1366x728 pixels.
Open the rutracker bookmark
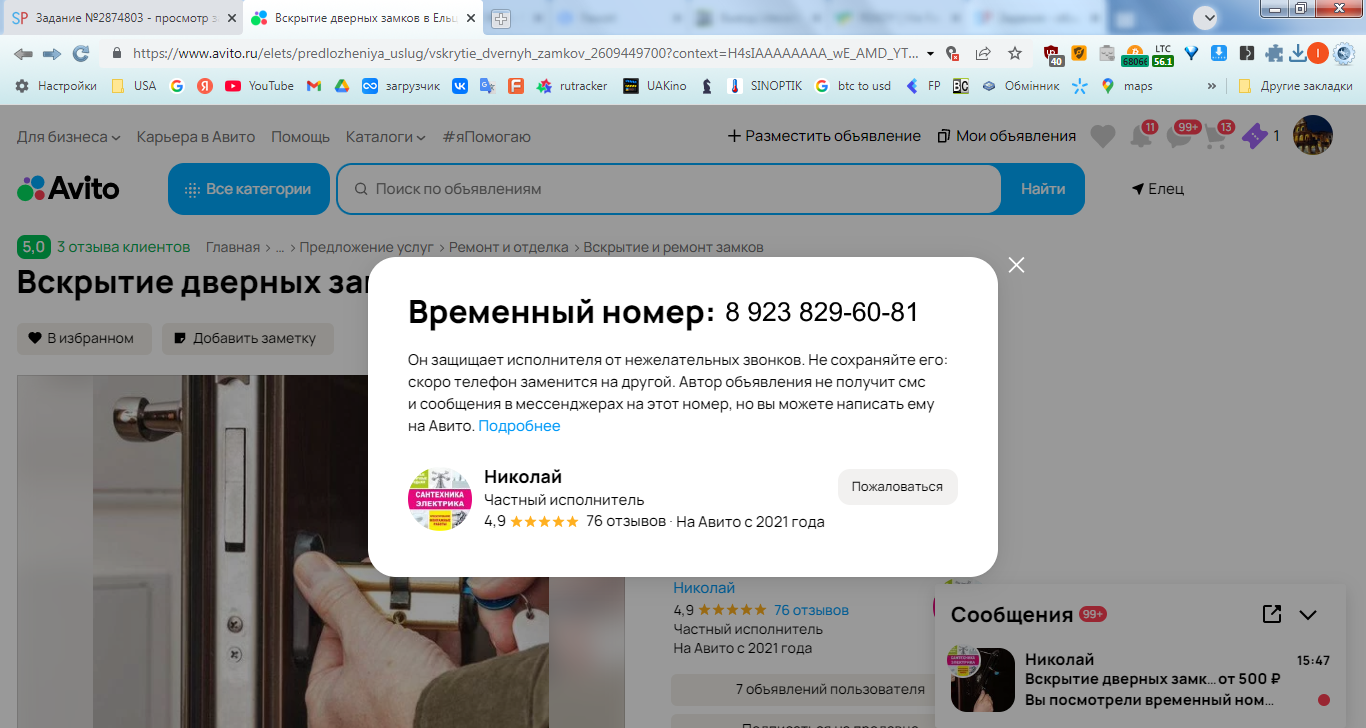[x=572, y=86]
